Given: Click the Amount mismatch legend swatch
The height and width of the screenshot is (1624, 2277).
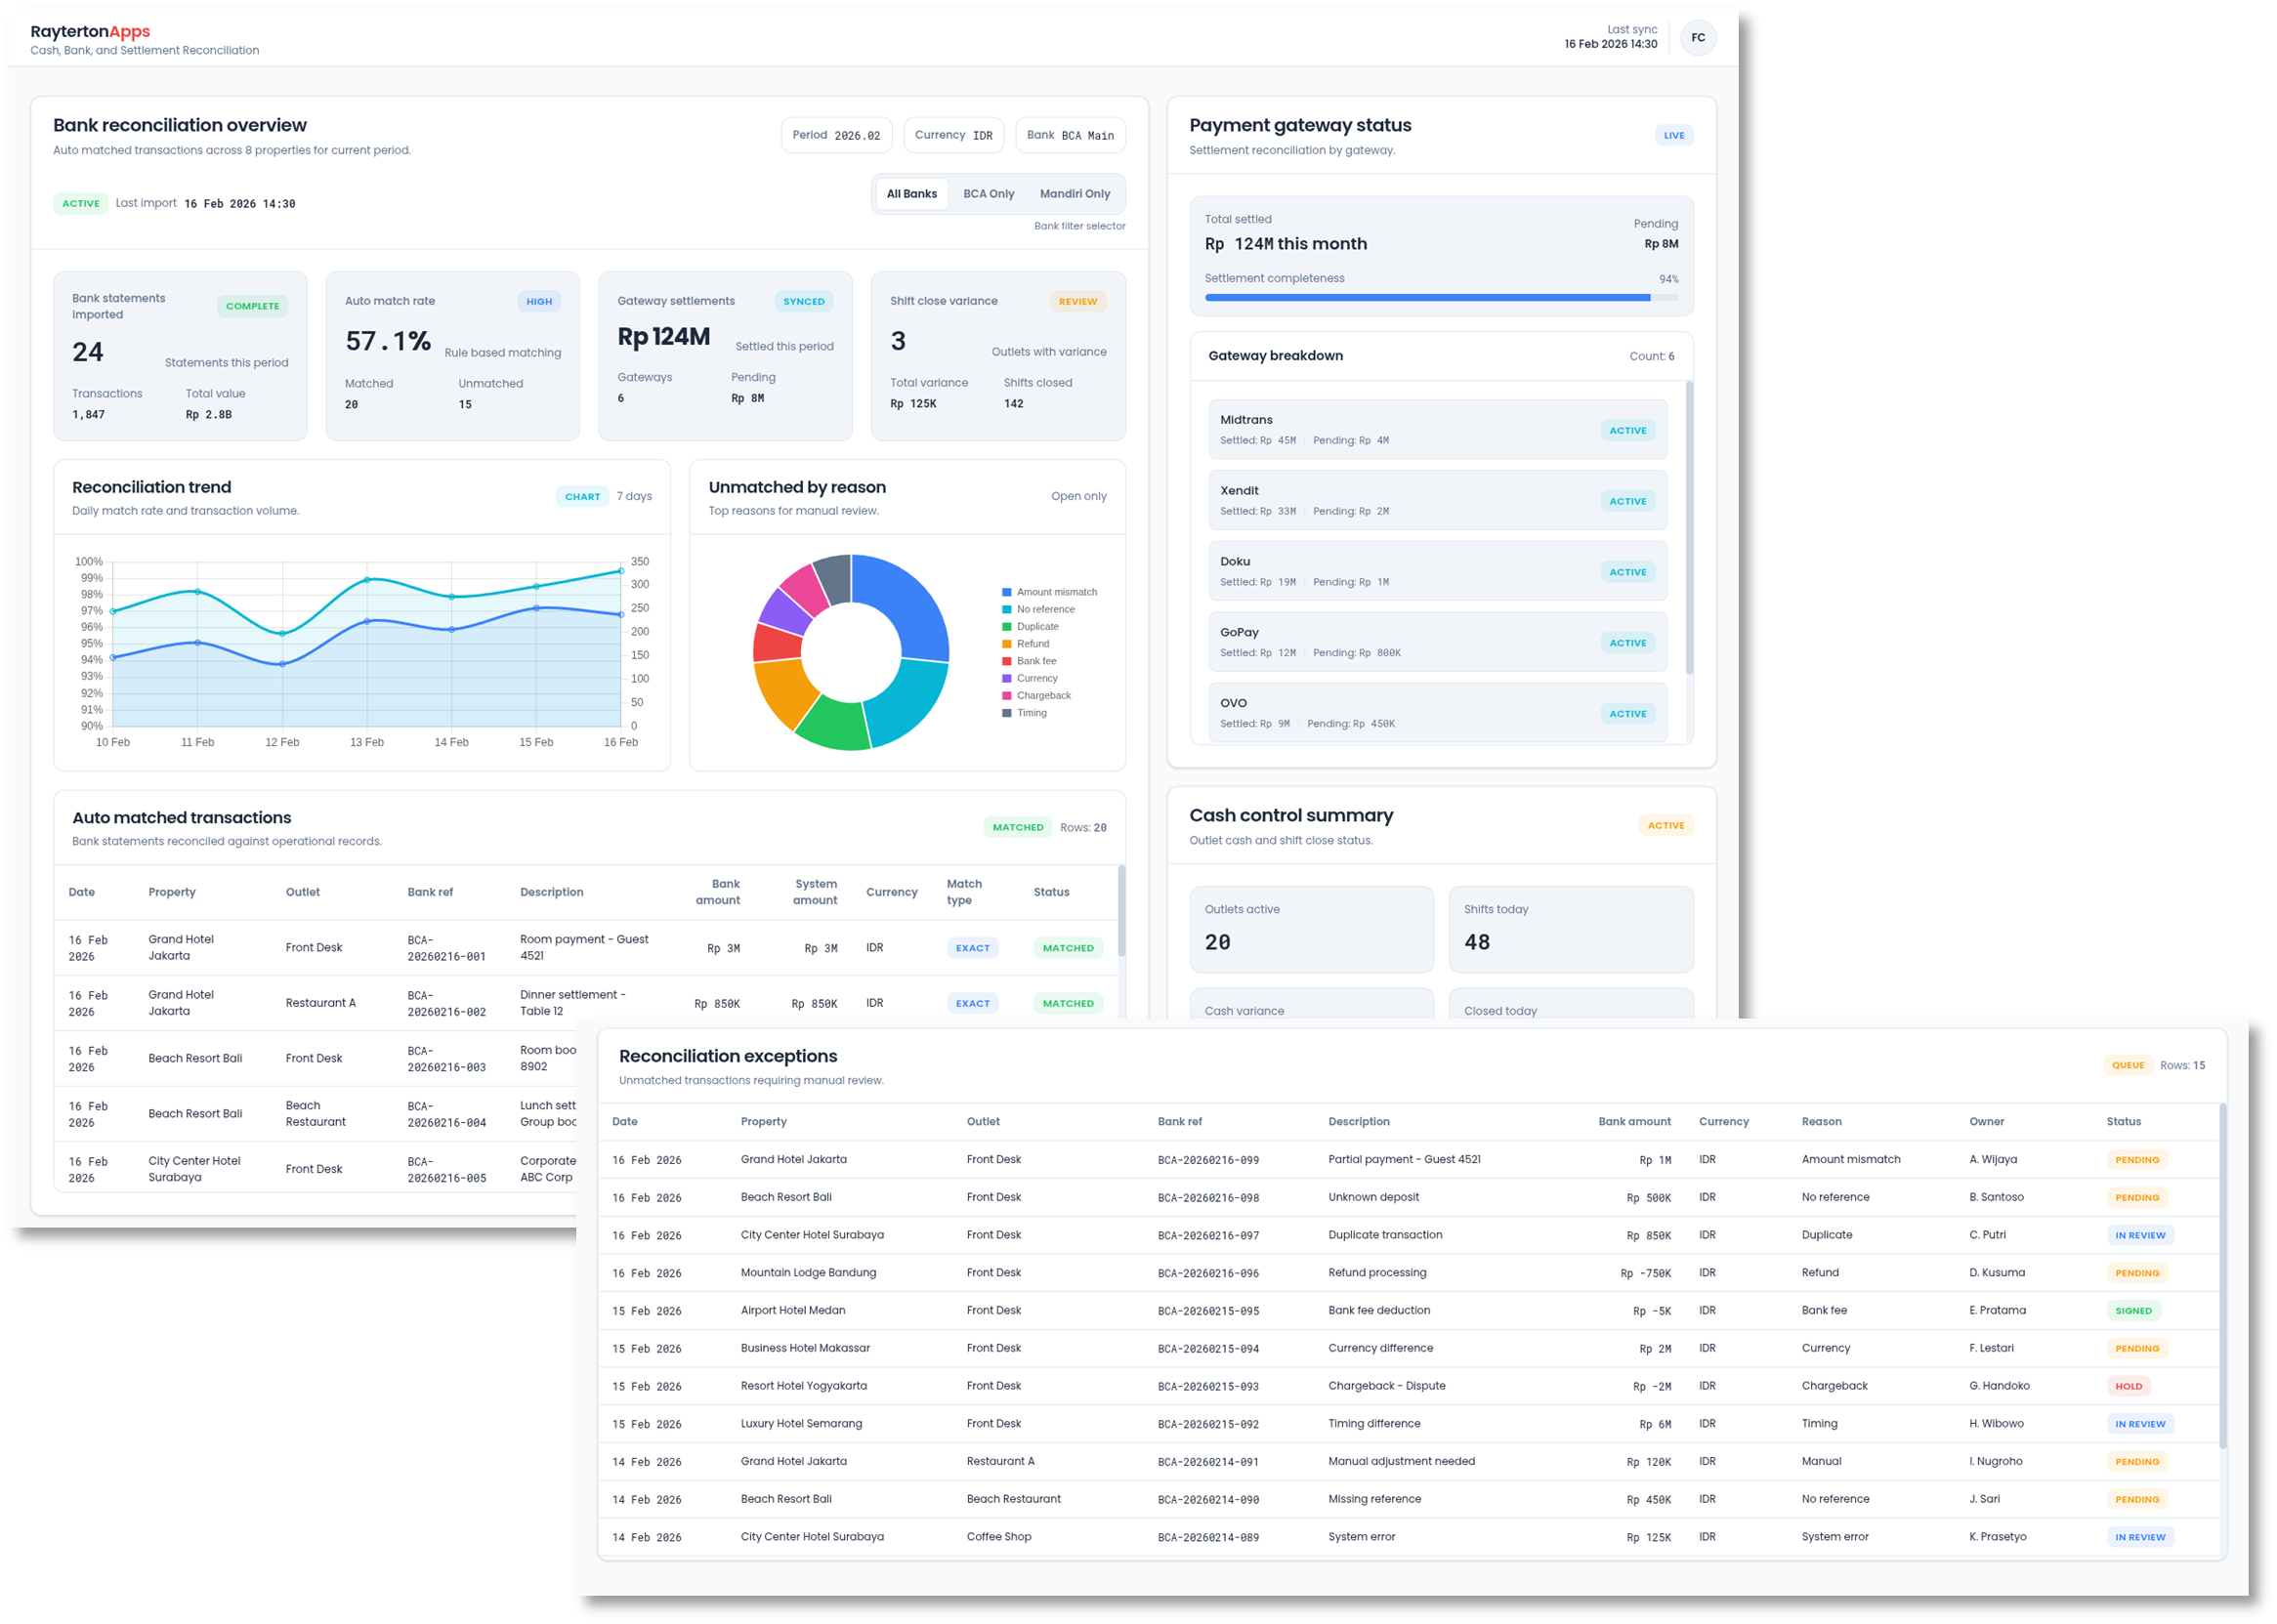Looking at the screenshot, I should (x=1006, y=592).
